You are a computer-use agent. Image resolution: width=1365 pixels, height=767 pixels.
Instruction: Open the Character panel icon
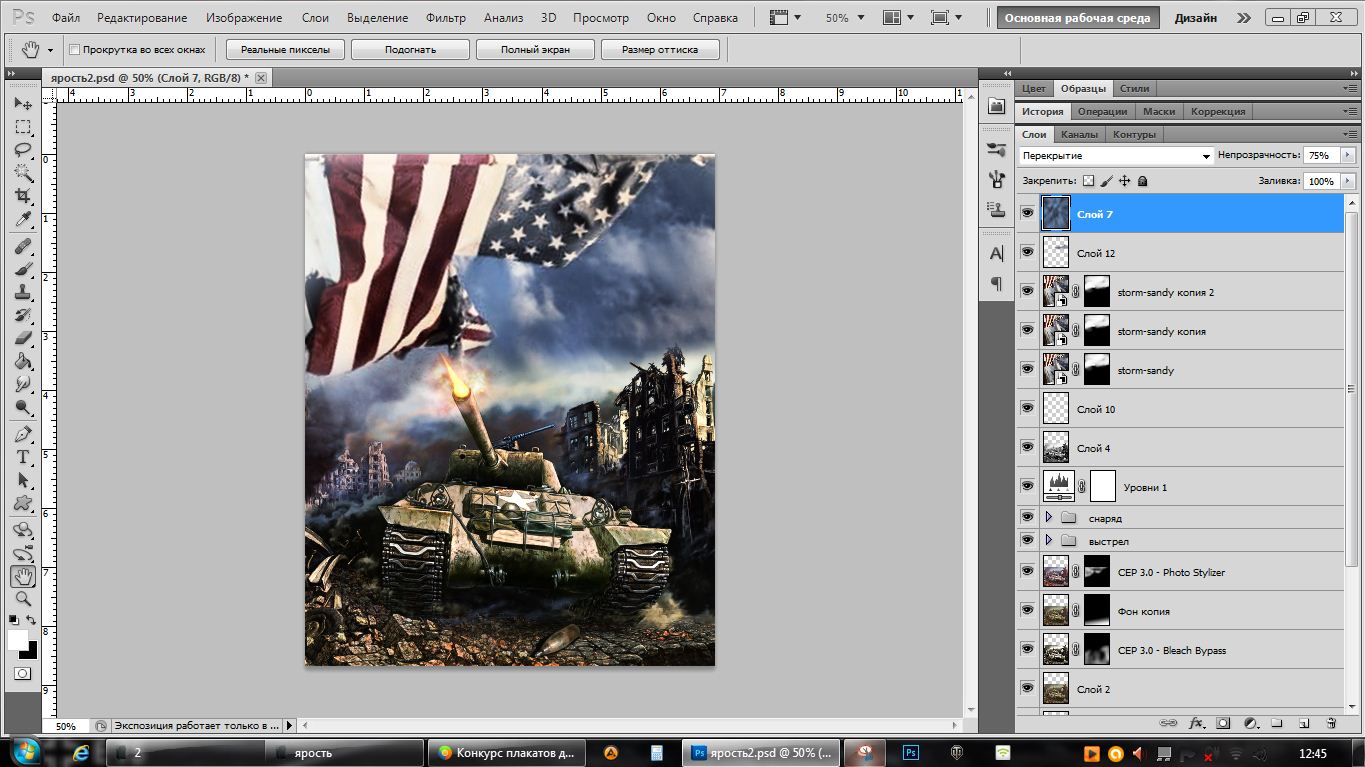click(x=997, y=253)
